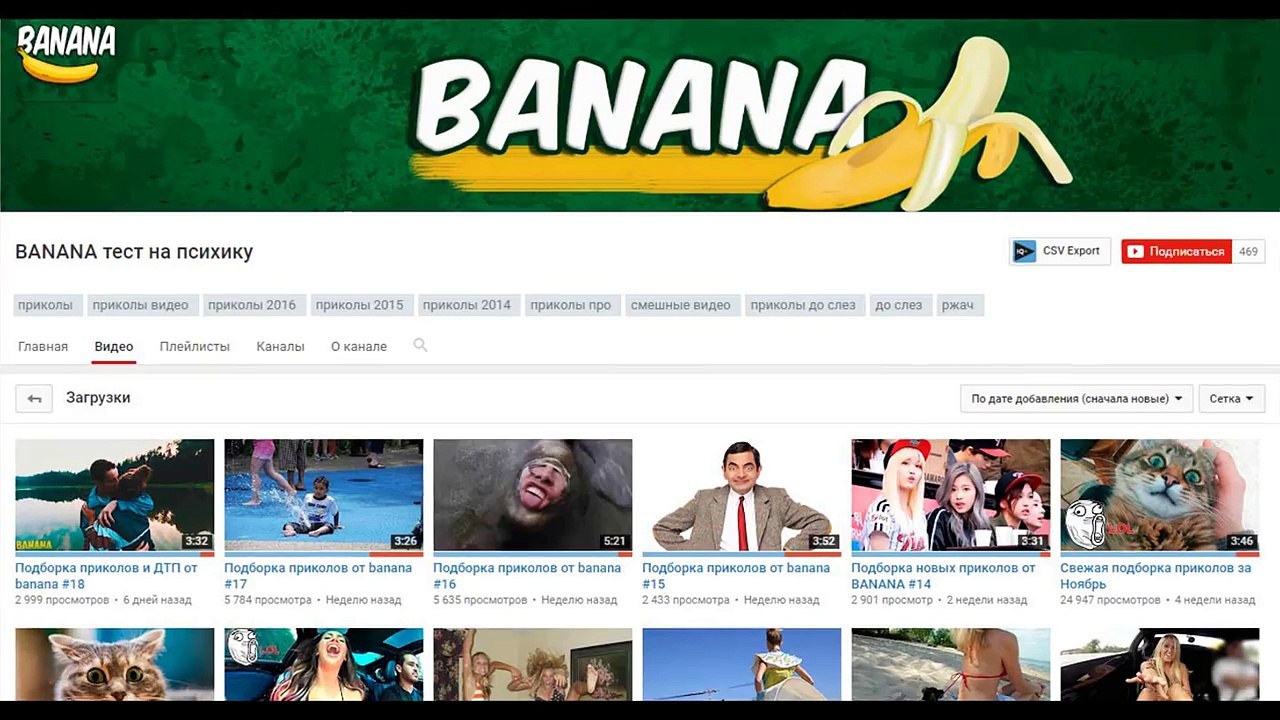The height and width of the screenshot is (720, 1280).
Task: Click the 2 999 просмотров view count
Action: coord(62,601)
